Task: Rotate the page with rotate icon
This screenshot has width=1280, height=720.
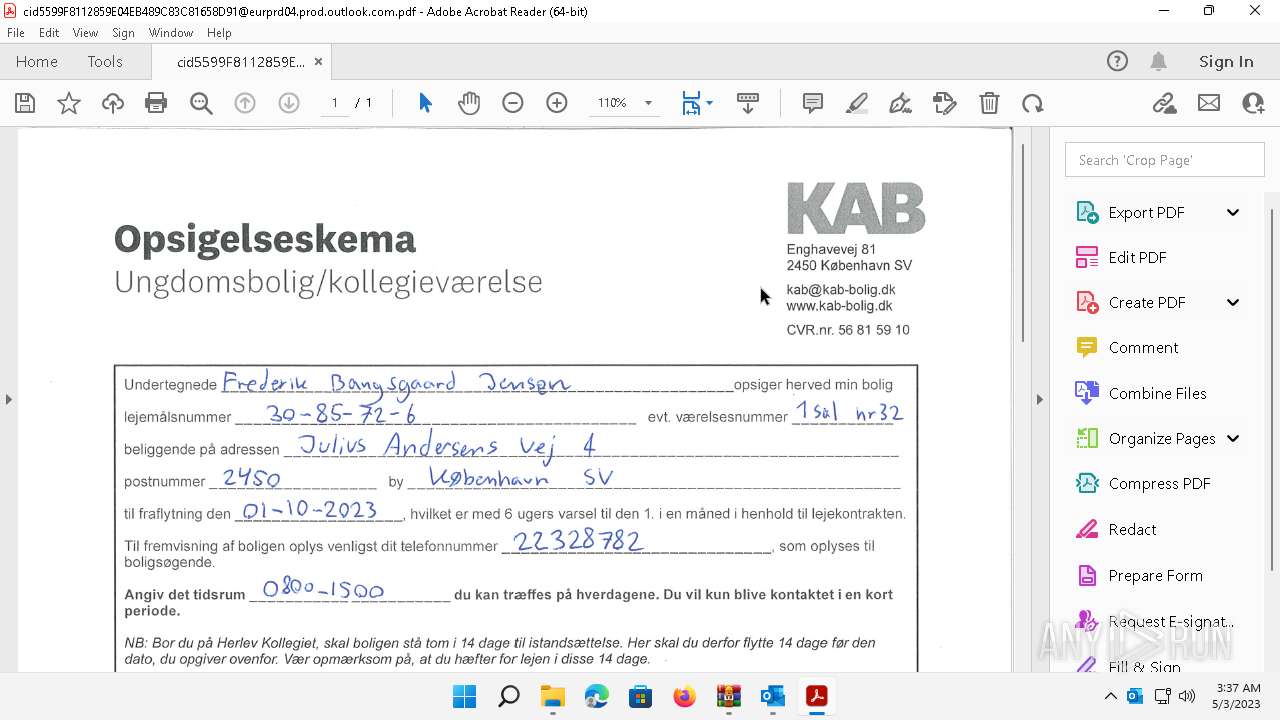Action: point(1033,103)
